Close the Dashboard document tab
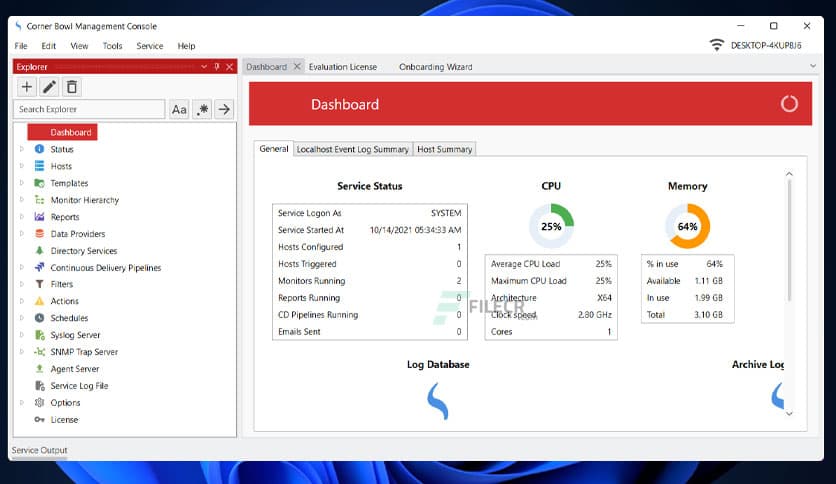836x484 pixels. tap(297, 66)
